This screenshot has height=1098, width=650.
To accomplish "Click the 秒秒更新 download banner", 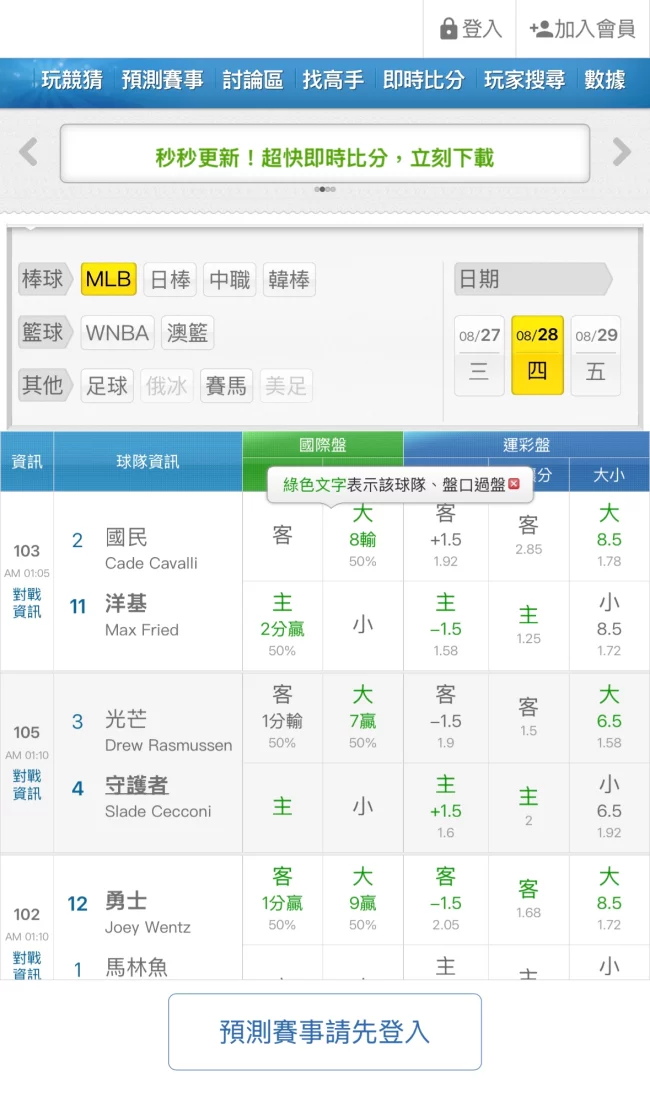I will click(x=324, y=151).
